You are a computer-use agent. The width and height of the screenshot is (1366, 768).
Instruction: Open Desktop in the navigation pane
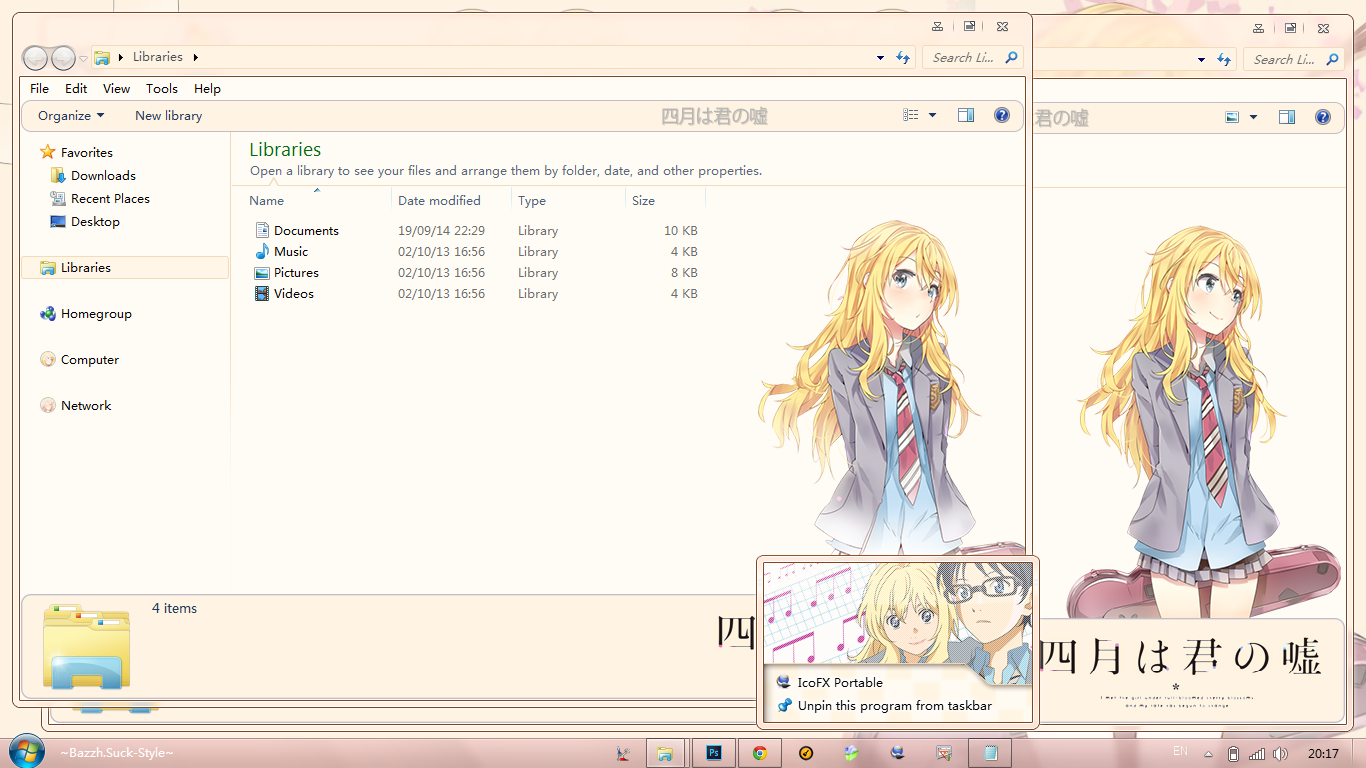[85, 222]
